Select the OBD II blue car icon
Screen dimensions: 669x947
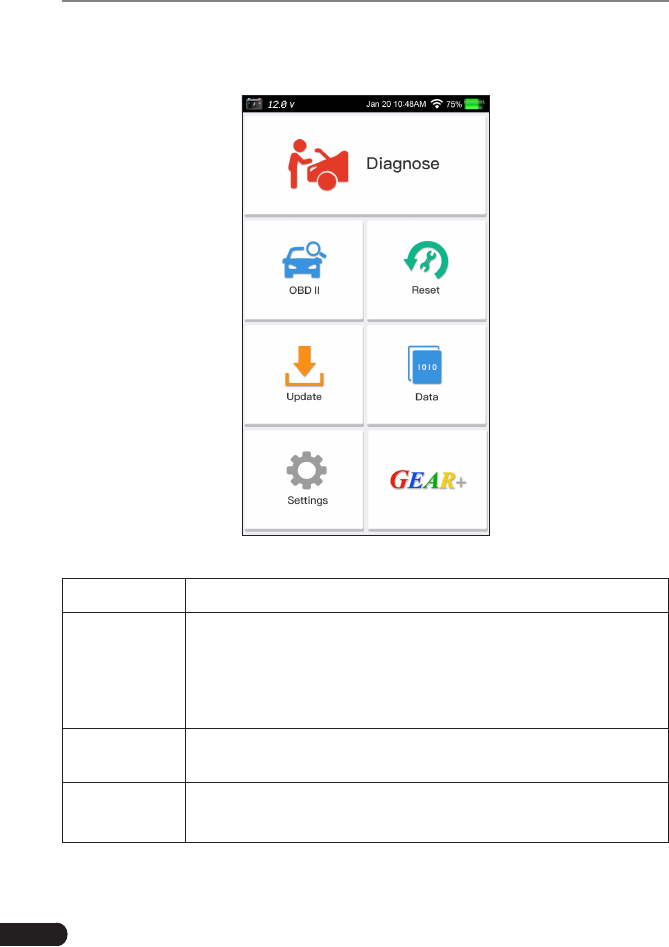coord(304,260)
